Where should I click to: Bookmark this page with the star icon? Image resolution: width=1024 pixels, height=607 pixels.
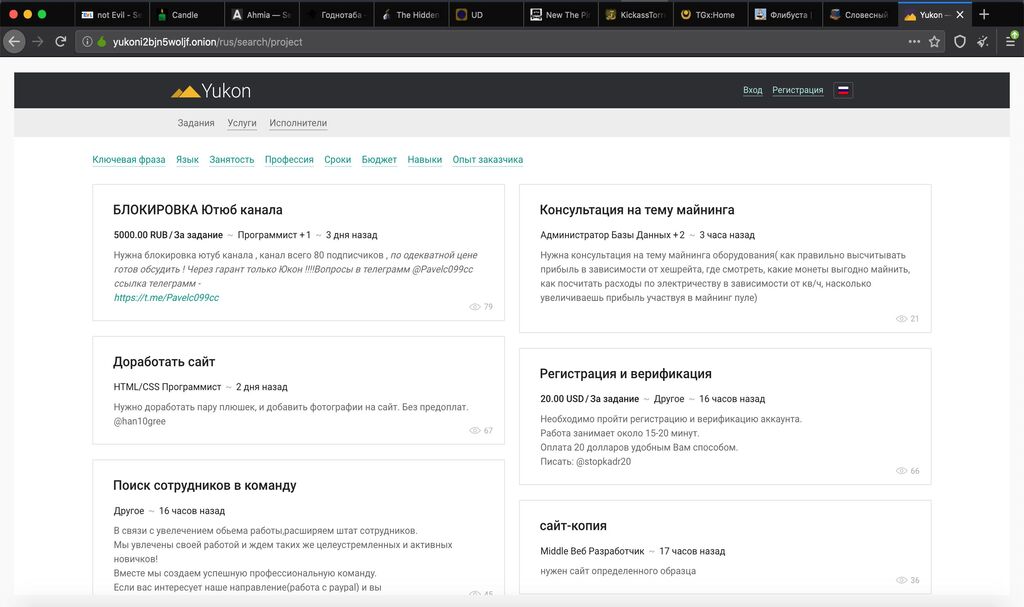click(x=934, y=42)
